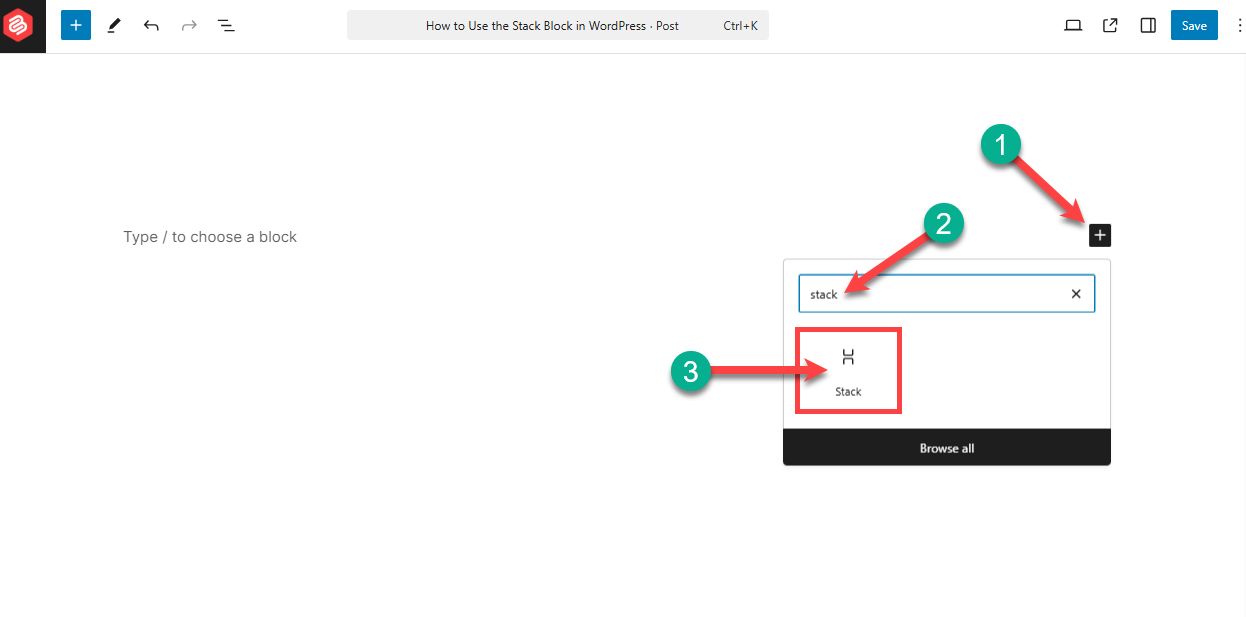Redo the last change
This screenshot has height=617, width=1246.
click(x=189, y=25)
